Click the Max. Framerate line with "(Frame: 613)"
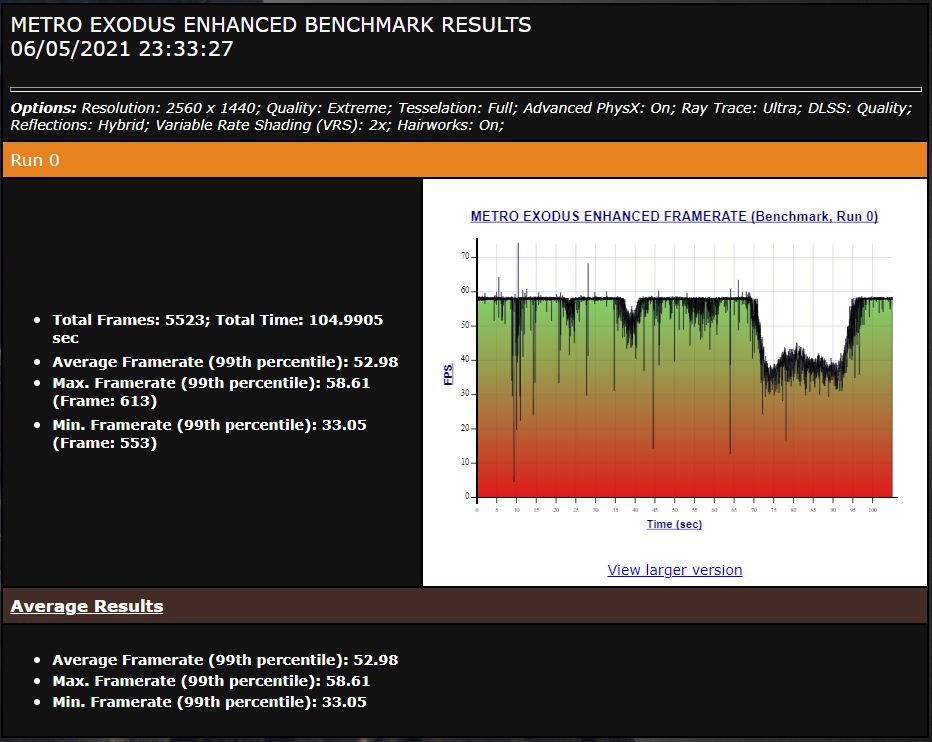 coord(211,392)
